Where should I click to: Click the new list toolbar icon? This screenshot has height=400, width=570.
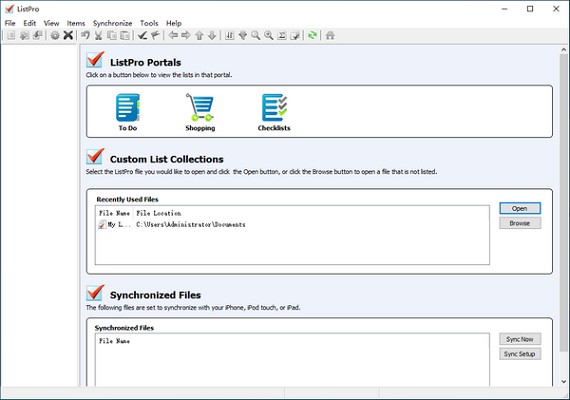(x=11, y=35)
